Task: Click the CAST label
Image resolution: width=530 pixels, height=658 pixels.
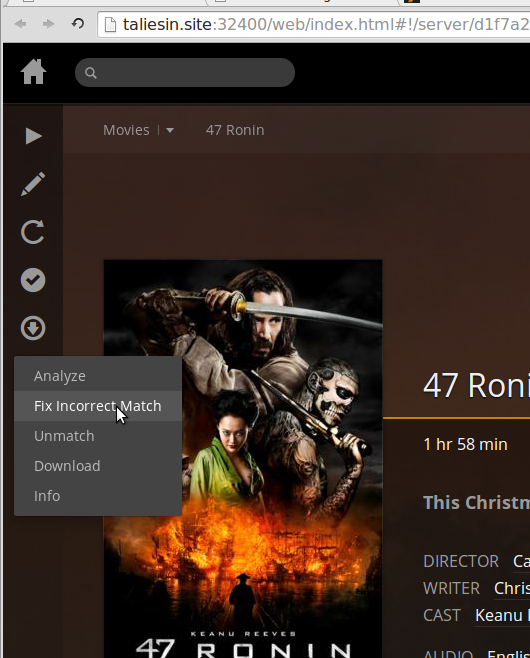Action: coord(442,615)
